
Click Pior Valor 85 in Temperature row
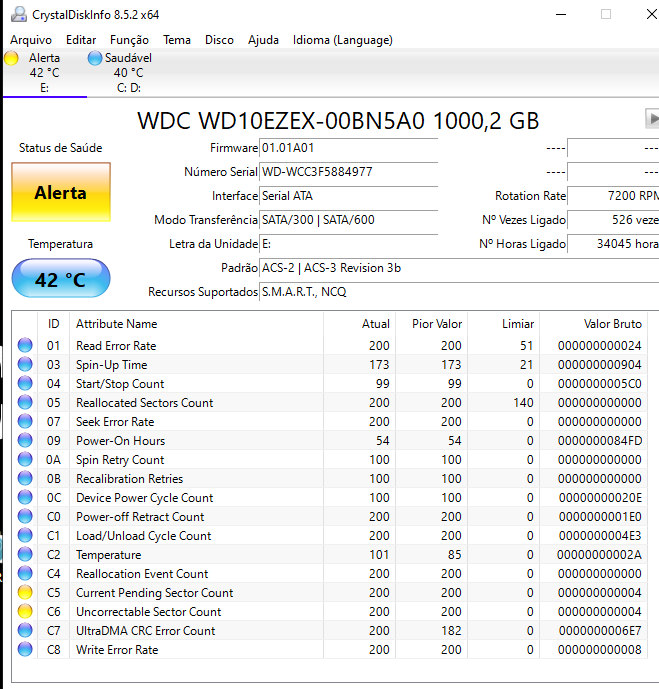(455, 555)
